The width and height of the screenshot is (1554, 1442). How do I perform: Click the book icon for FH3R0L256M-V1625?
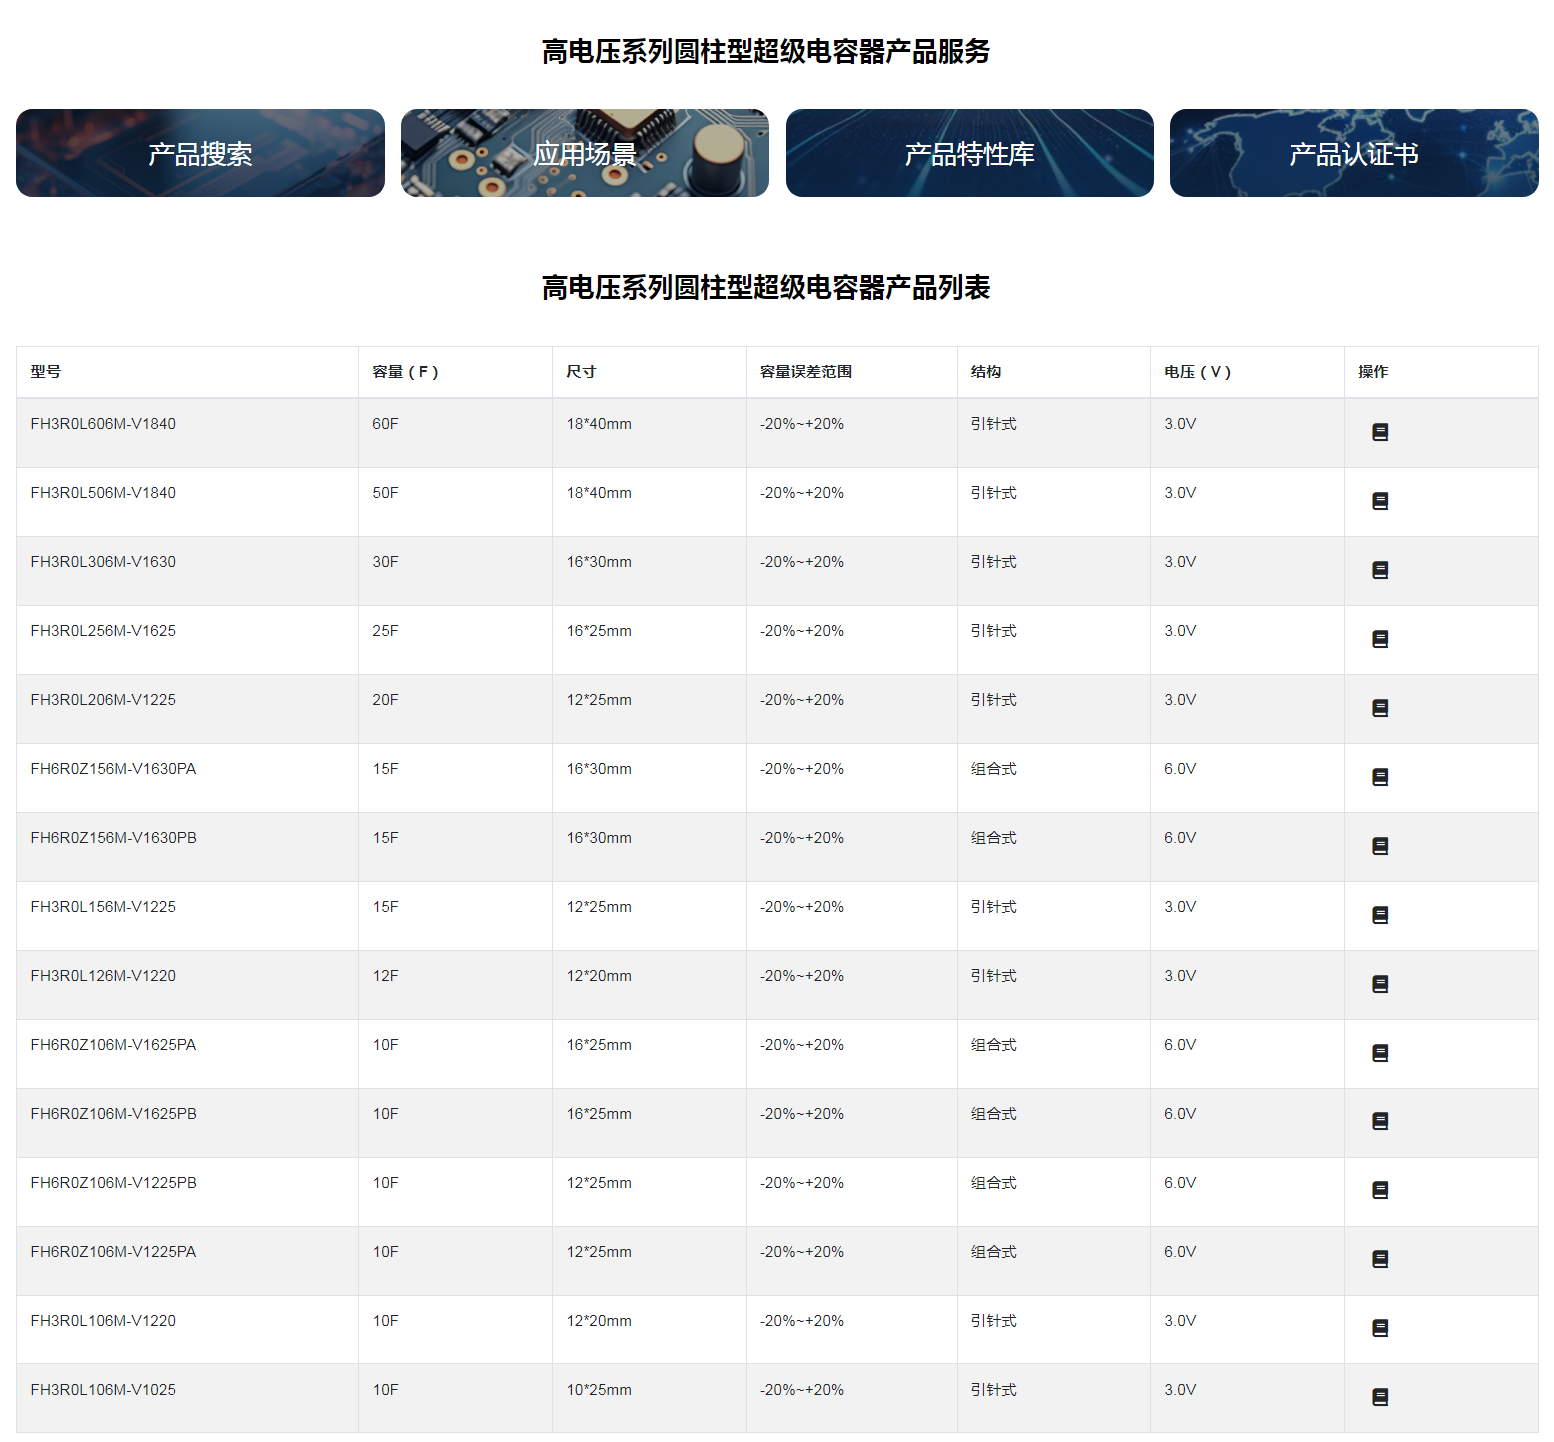click(1380, 639)
